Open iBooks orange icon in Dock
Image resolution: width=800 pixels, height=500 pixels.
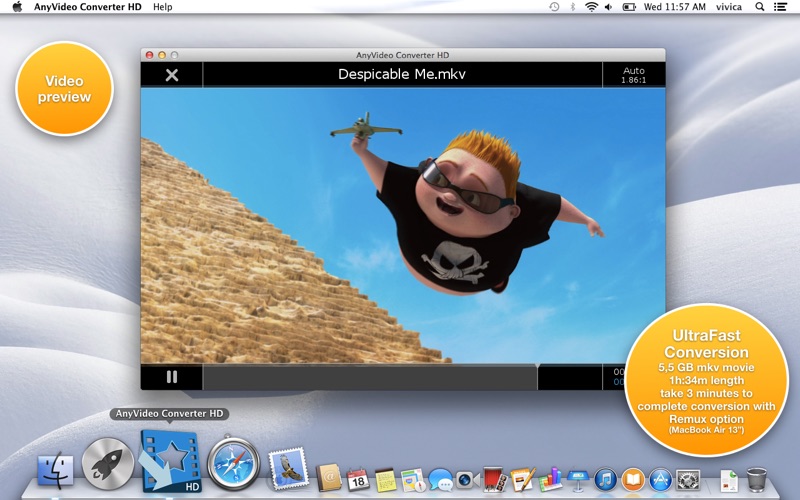633,480
